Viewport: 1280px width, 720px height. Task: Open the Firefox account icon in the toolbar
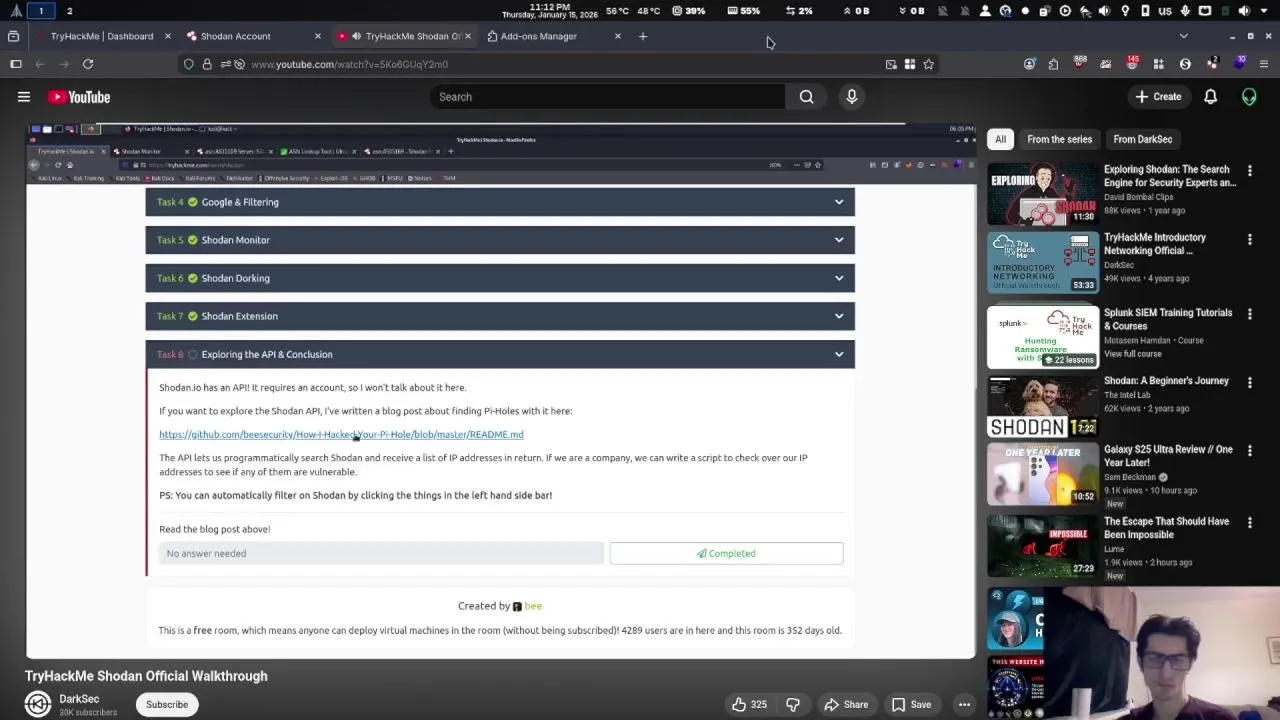1029,64
